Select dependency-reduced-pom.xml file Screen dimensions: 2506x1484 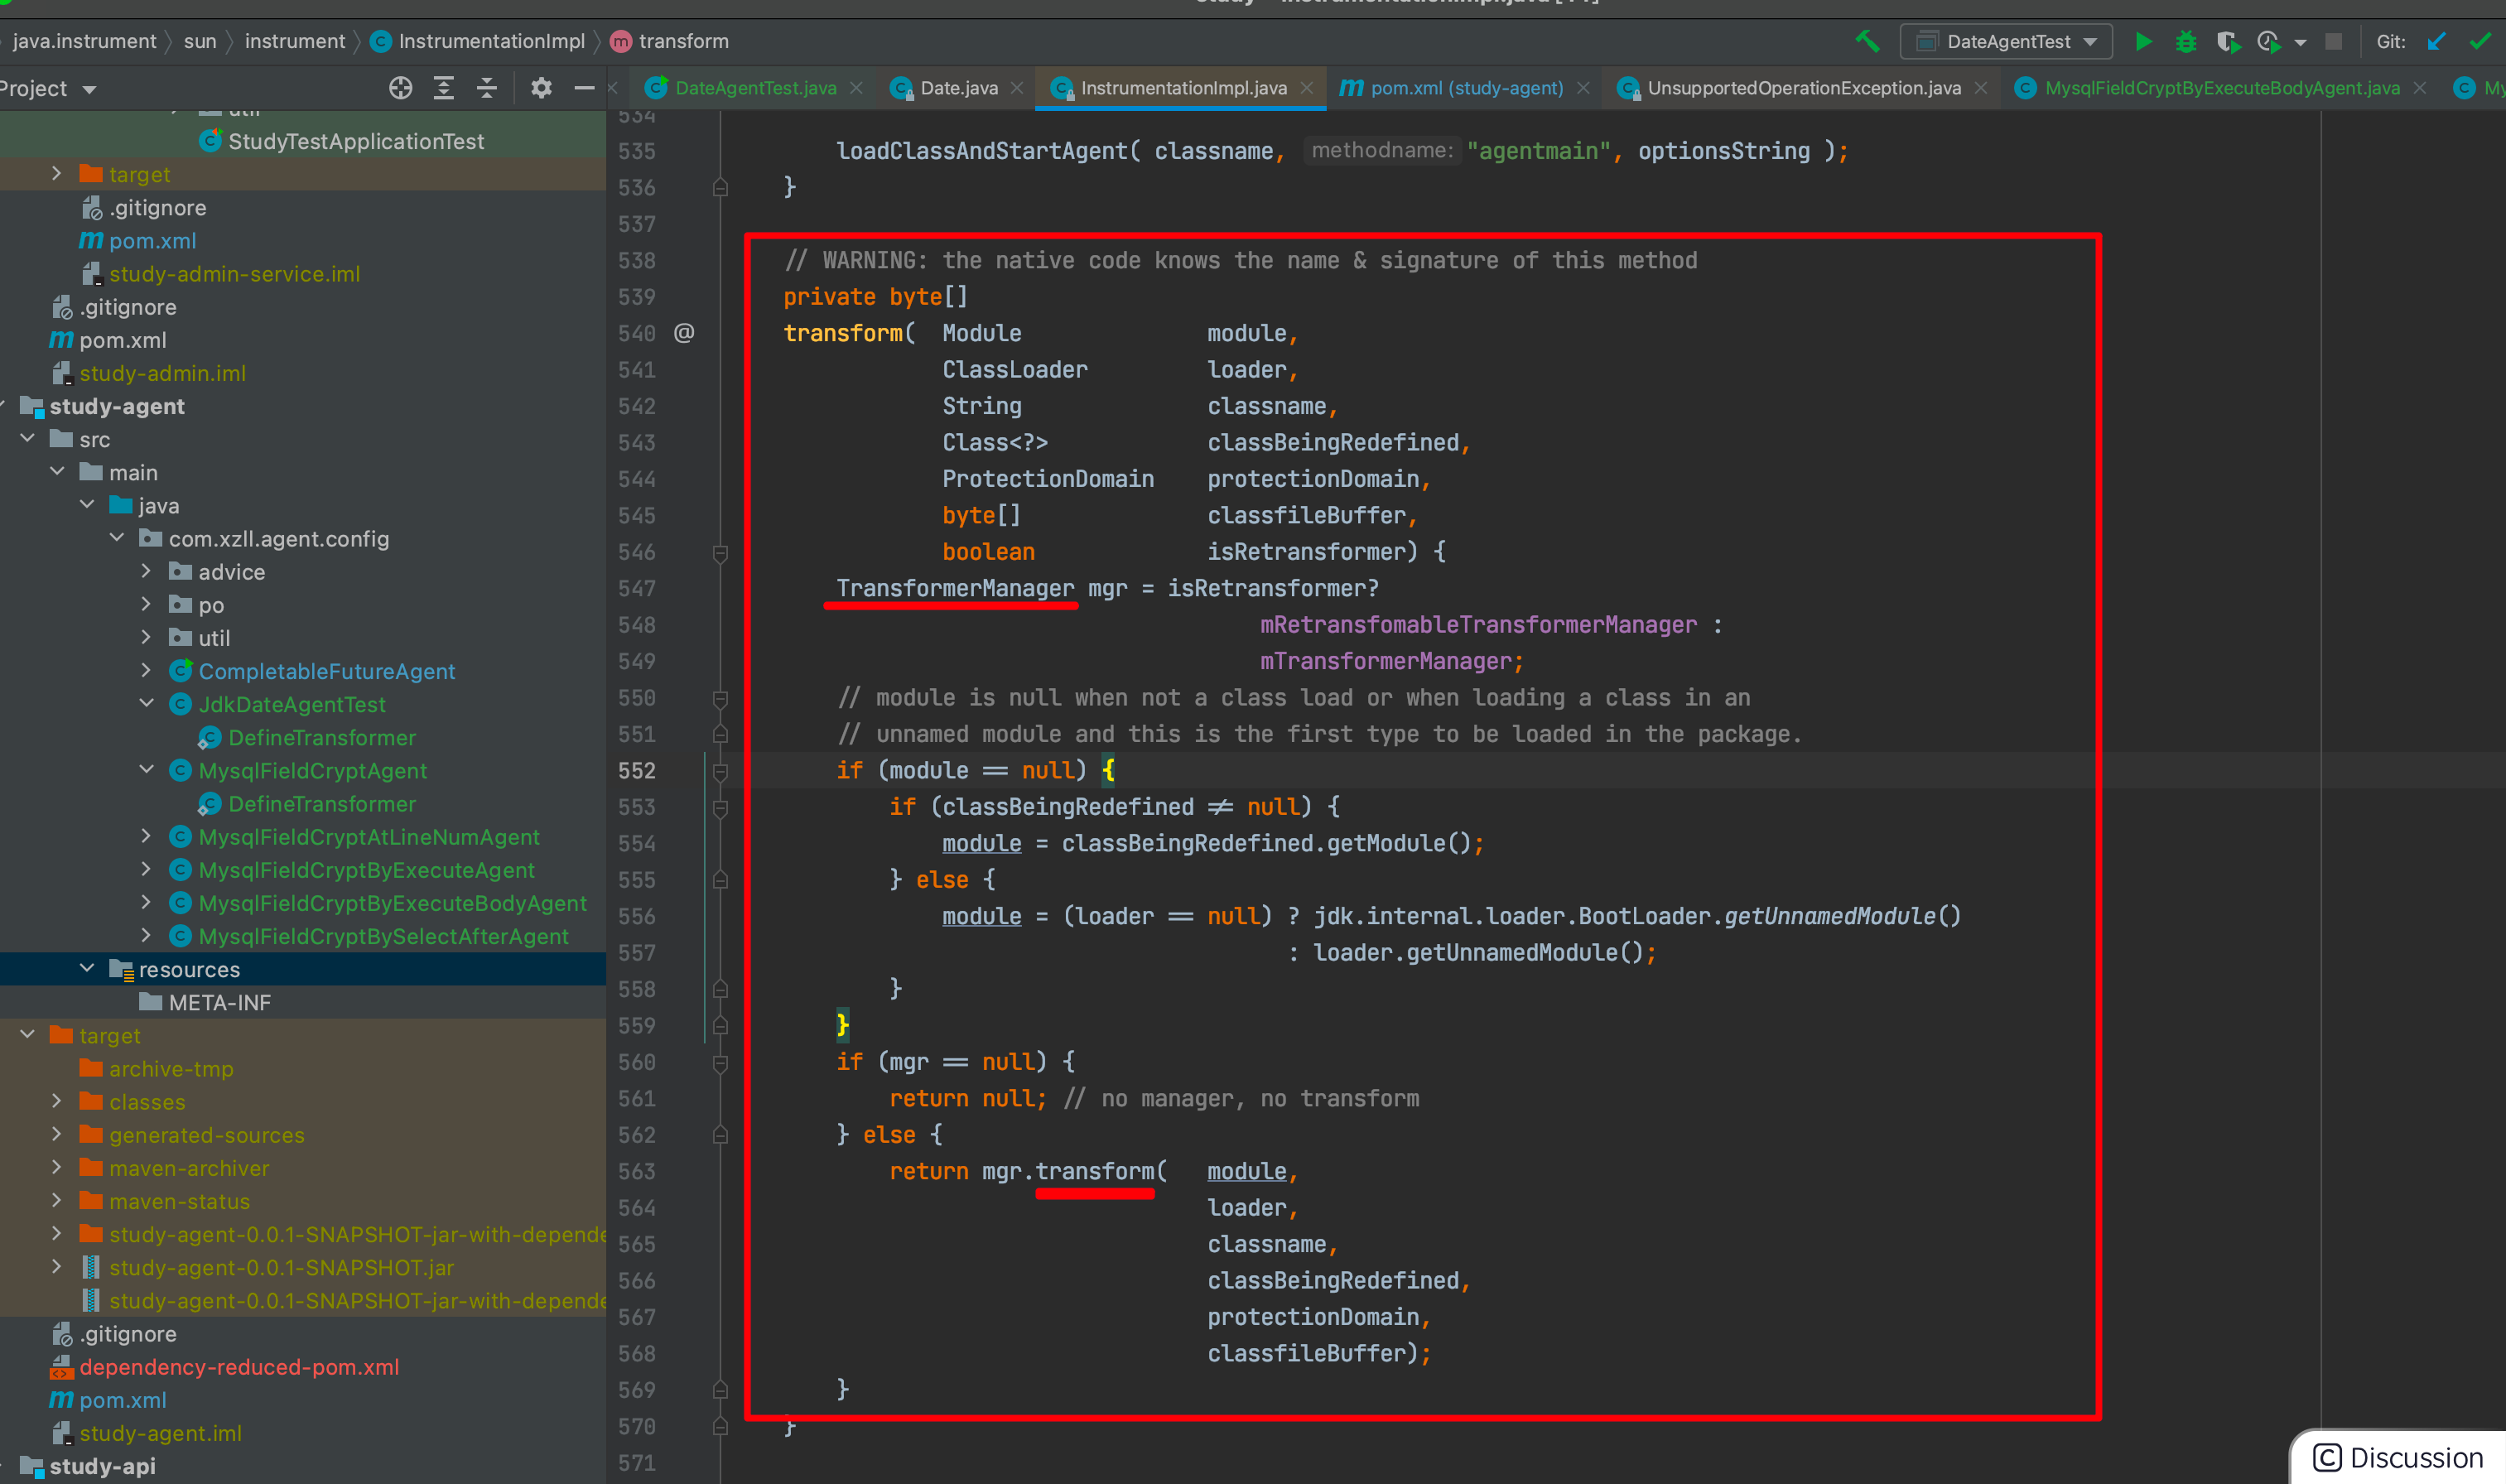(238, 1367)
